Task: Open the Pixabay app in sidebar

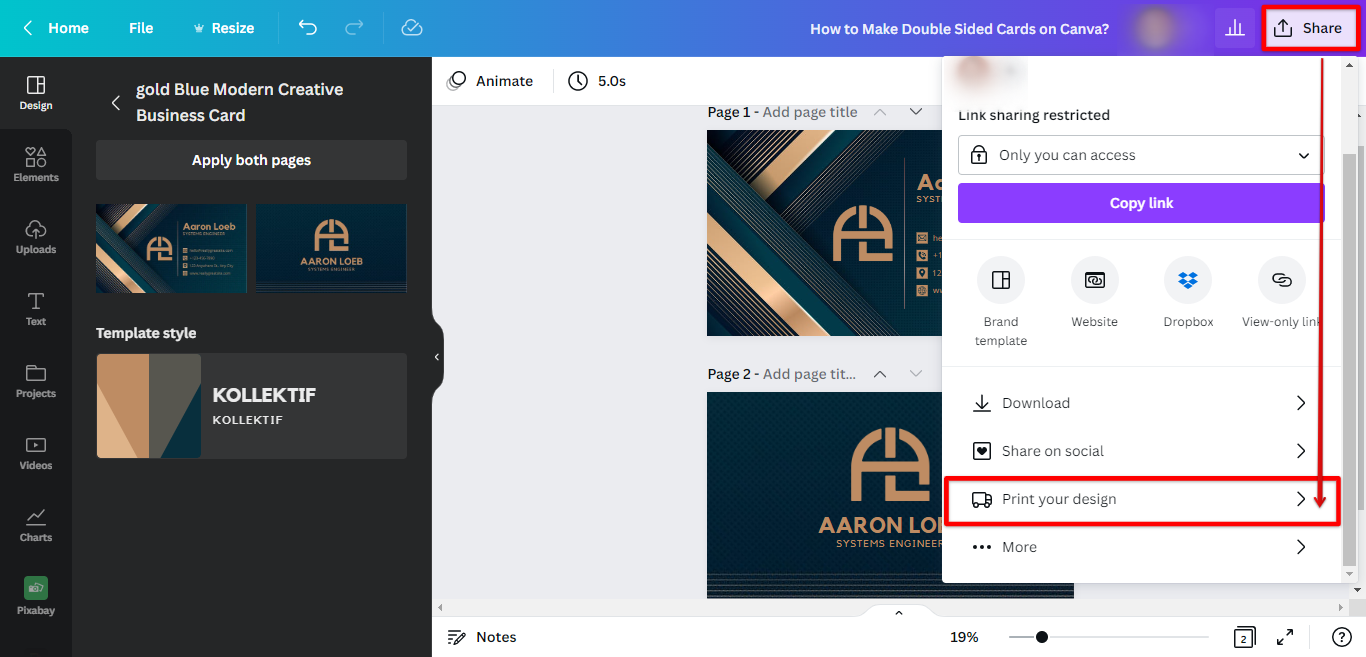Action: pyautogui.click(x=36, y=596)
